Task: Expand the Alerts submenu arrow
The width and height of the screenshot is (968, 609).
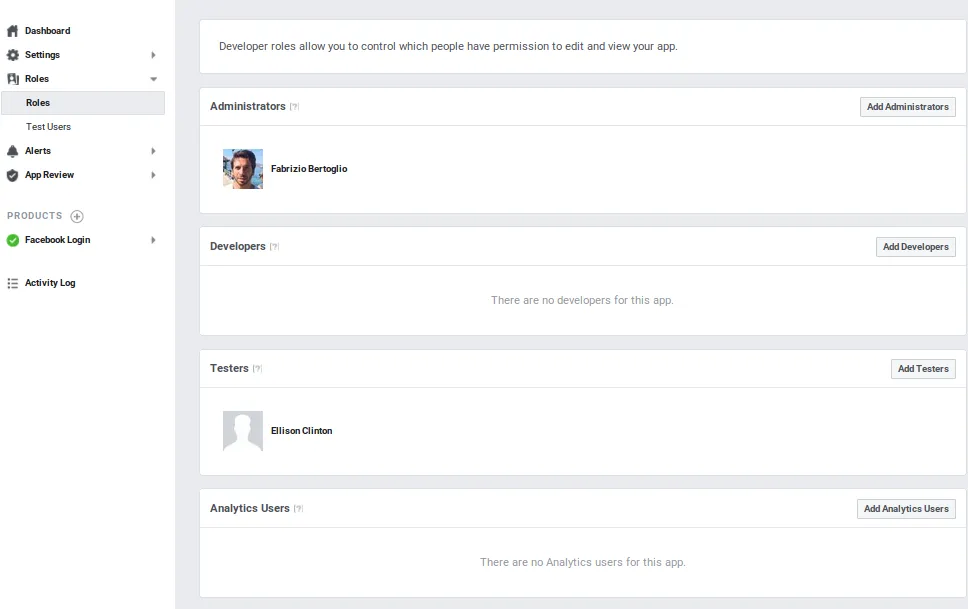Action: [x=153, y=151]
